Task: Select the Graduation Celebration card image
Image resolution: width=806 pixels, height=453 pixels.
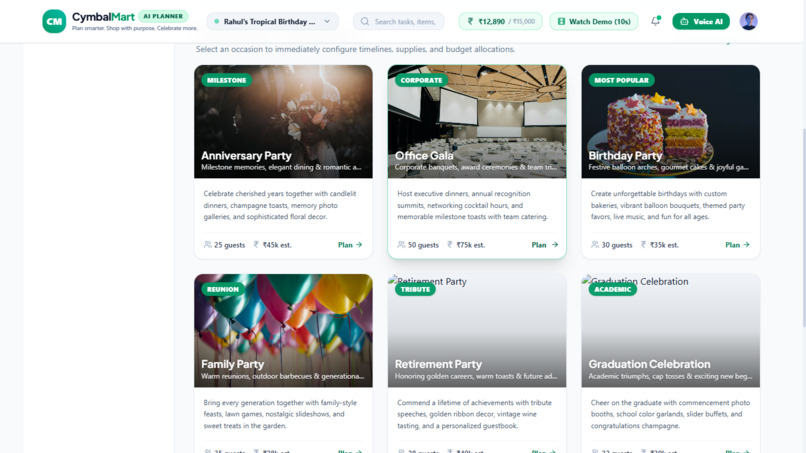Action: tap(670, 331)
